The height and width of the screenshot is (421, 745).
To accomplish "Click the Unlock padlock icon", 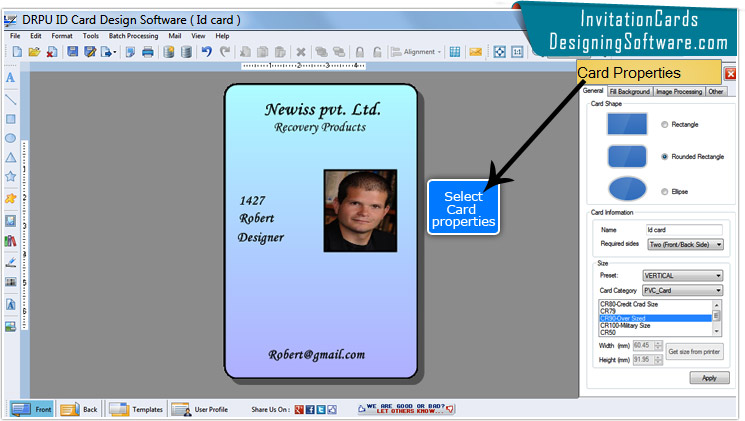I will (377, 52).
